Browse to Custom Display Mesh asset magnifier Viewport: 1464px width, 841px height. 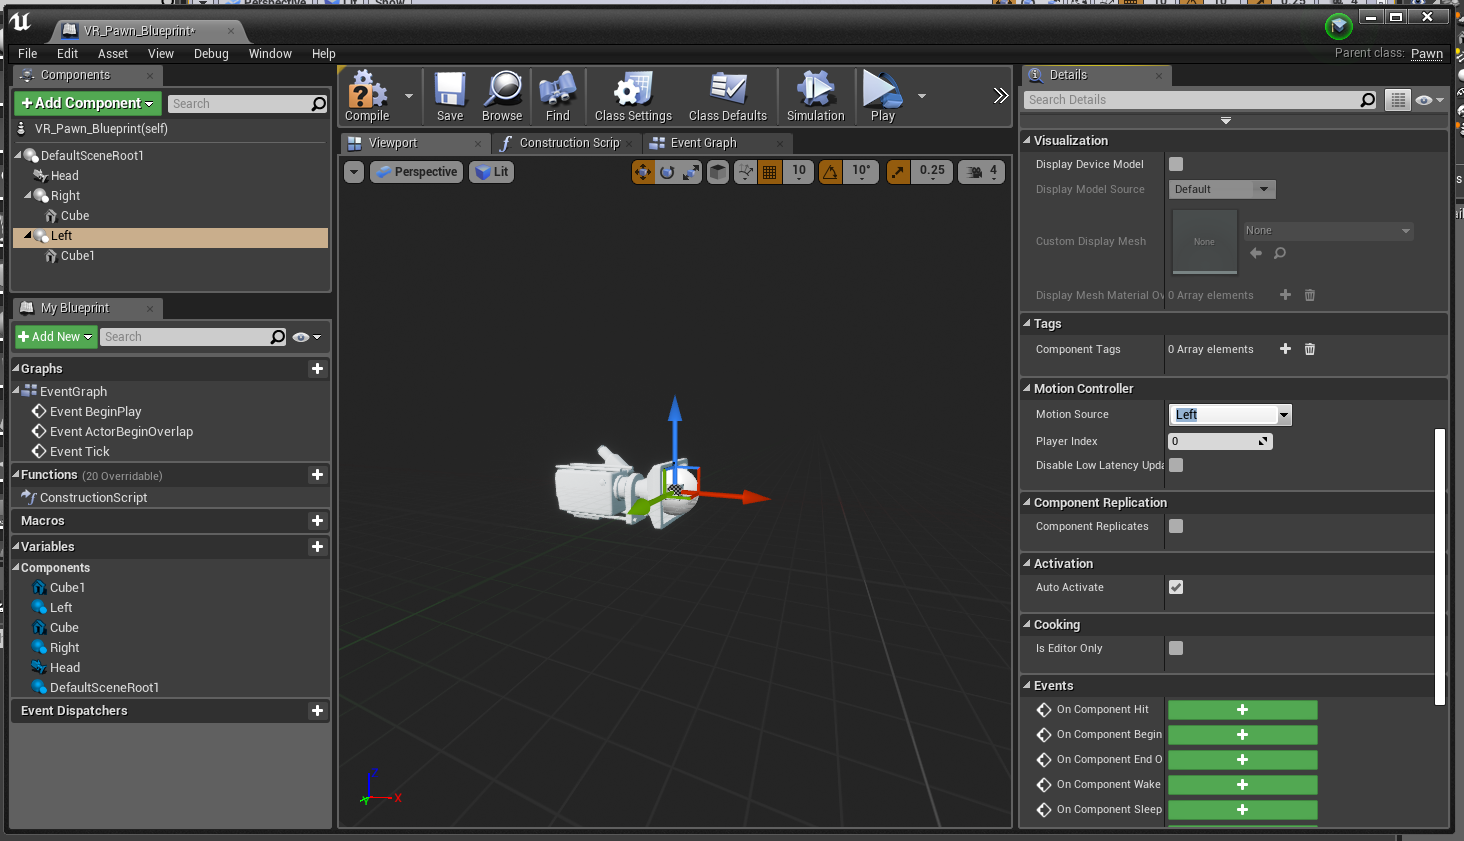(x=1280, y=253)
